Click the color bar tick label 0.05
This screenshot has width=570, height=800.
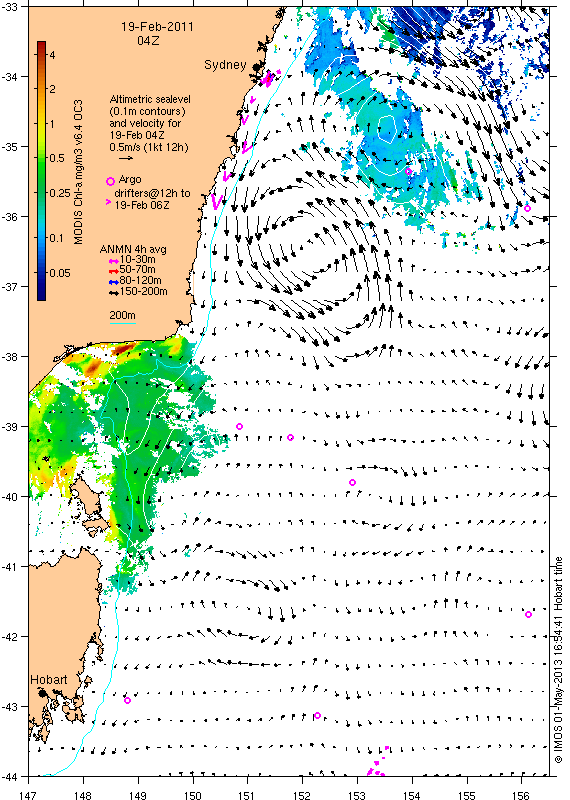pos(60,273)
